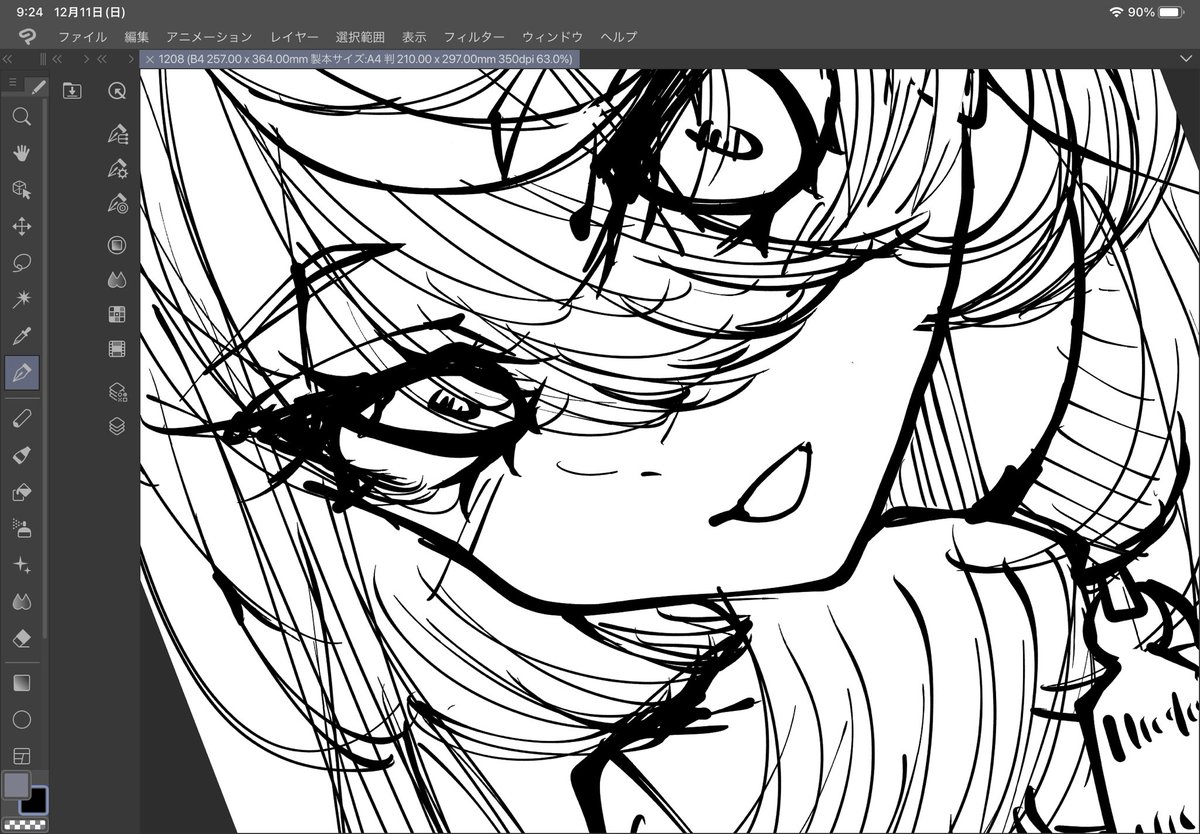Viewport: 1200px width, 834px height.
Task: Select the Auto Select magic wand tool
Action: pyautogui.click(x=21, y=299)
